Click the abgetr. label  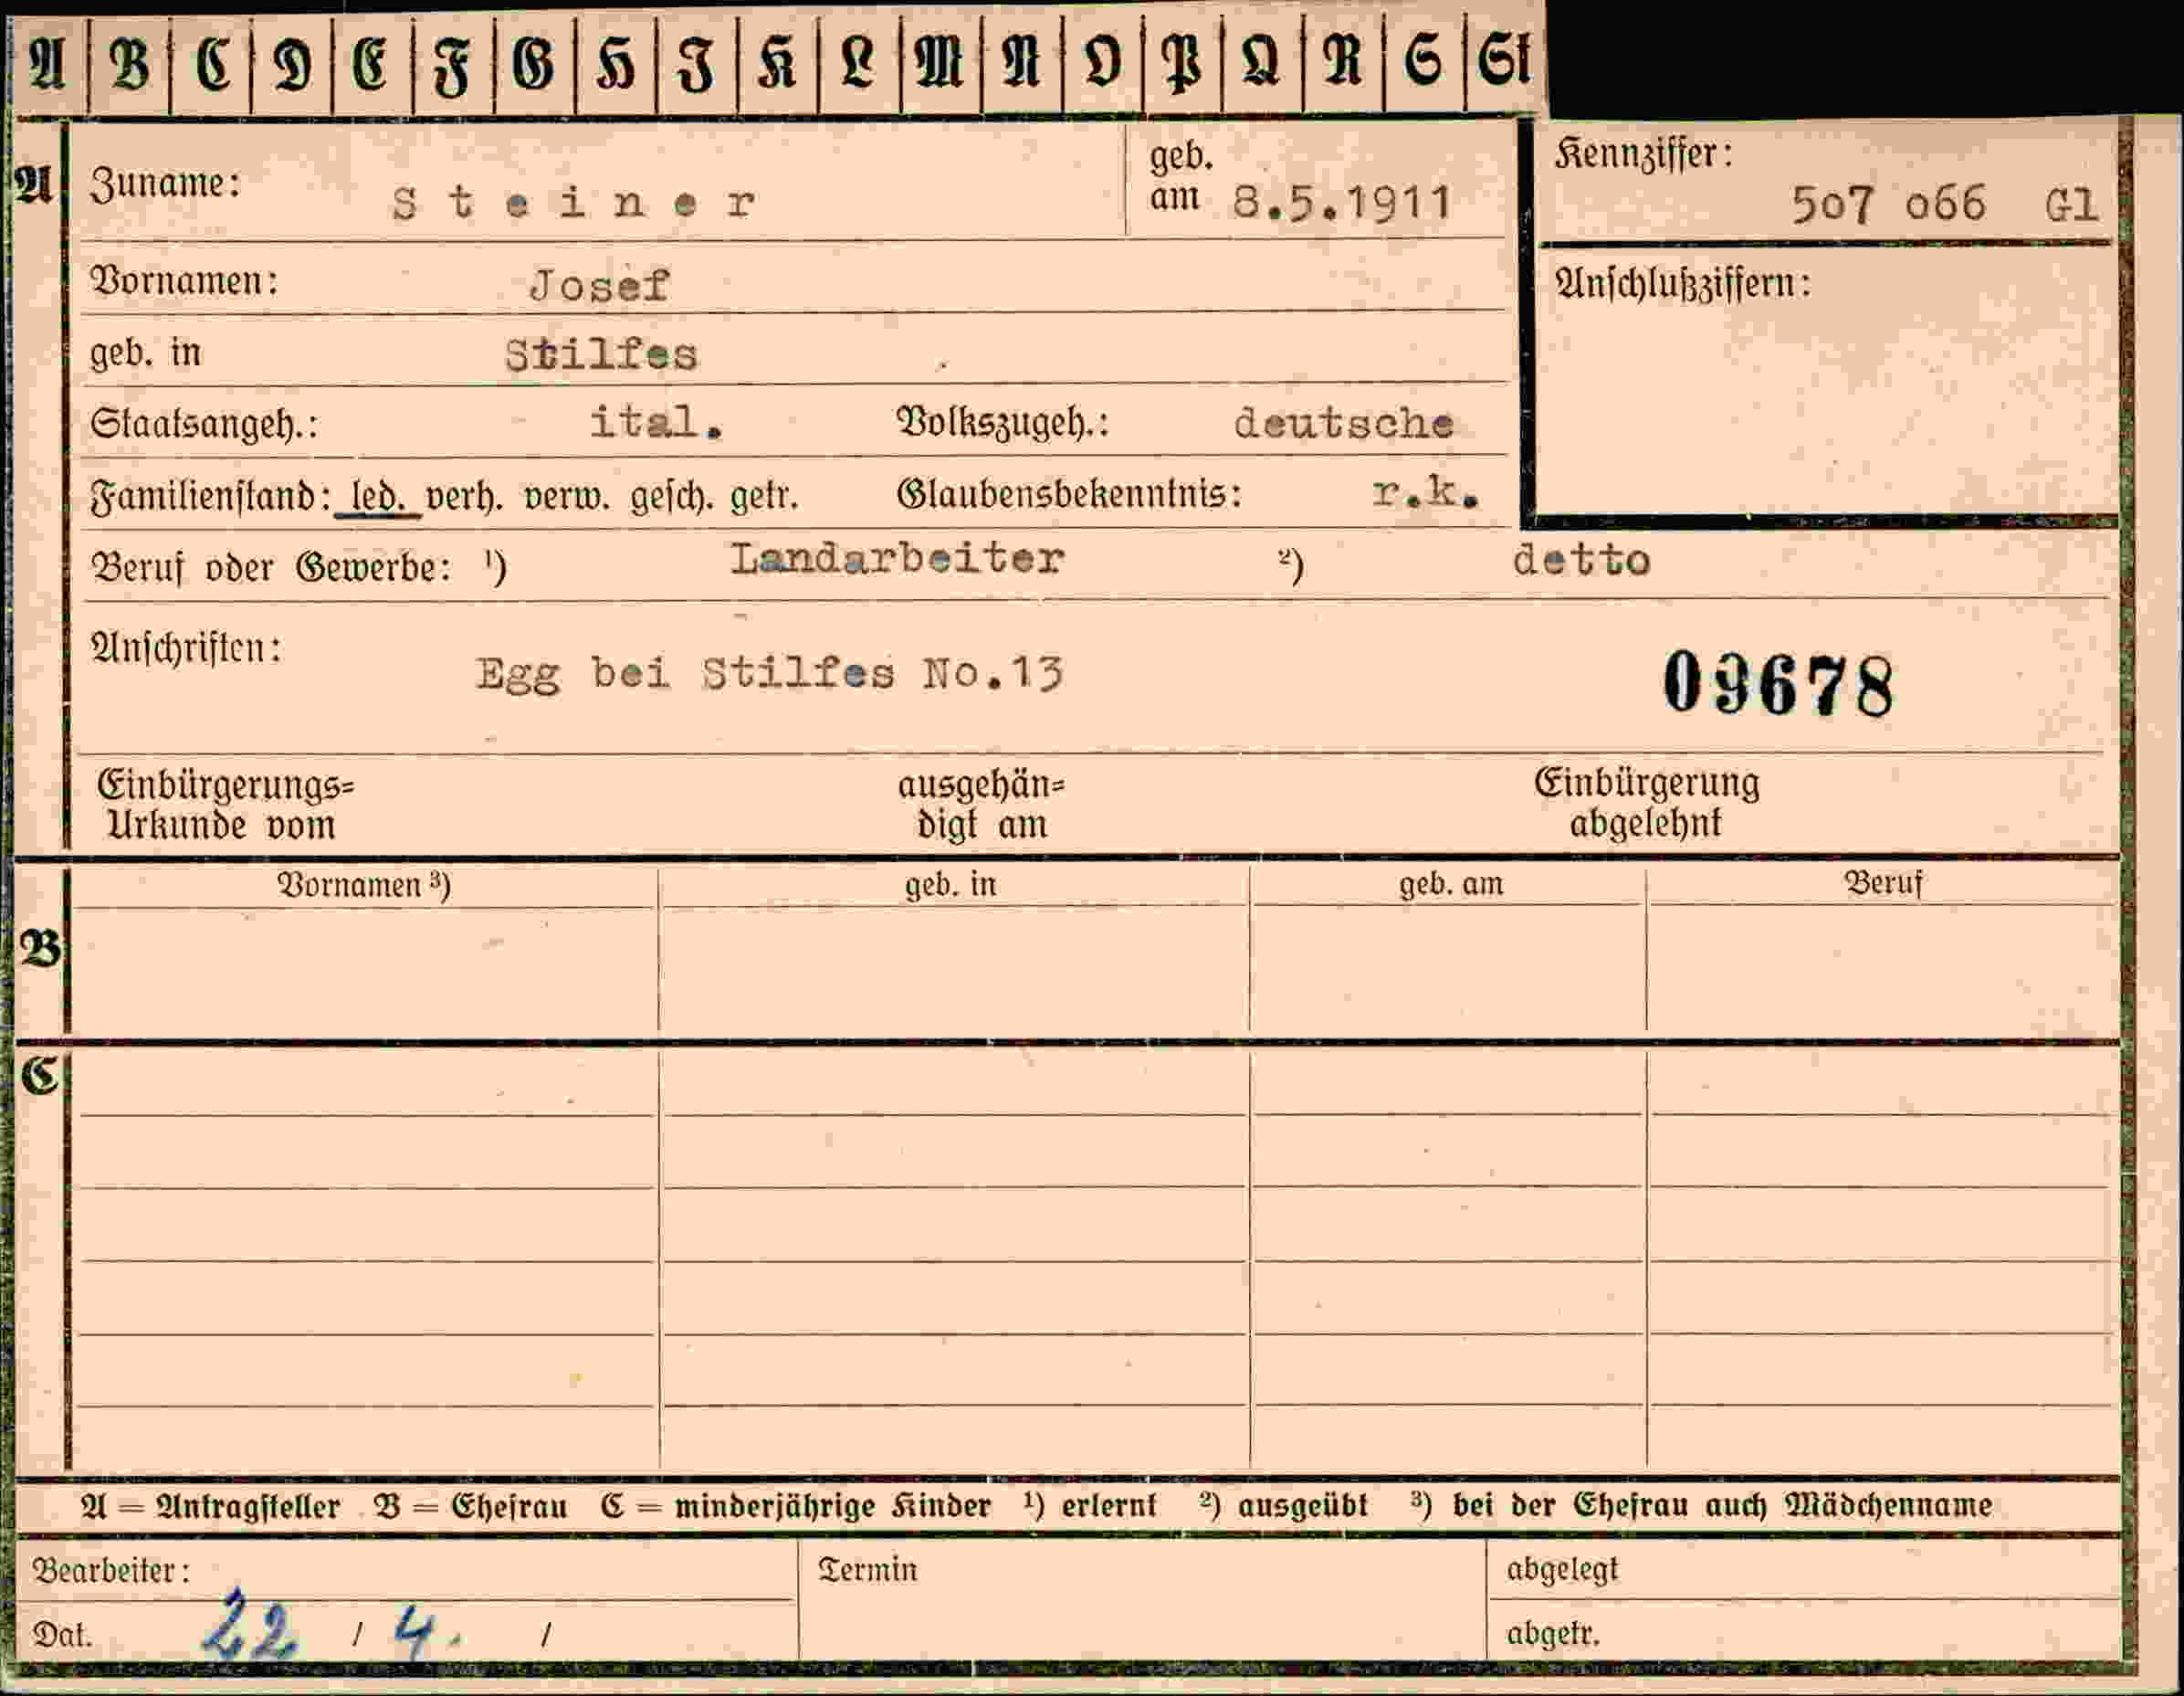1553,1634
